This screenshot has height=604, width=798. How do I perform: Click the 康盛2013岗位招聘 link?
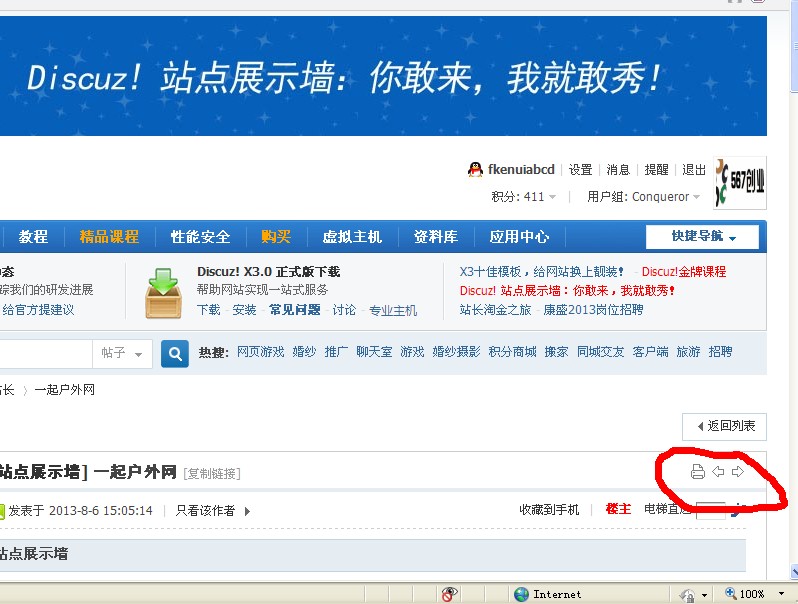click(593, 310)
